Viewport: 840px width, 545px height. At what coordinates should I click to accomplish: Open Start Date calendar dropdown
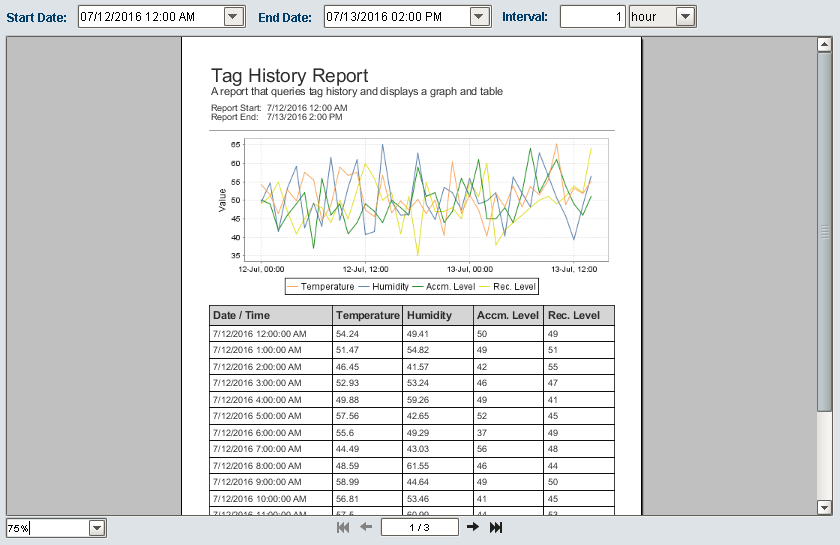click(234, 17)
